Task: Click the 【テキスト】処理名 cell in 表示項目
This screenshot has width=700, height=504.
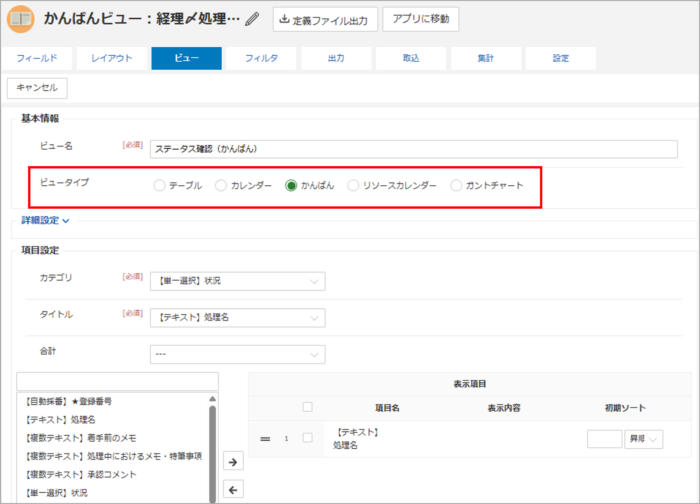Action: click(356, 439)
